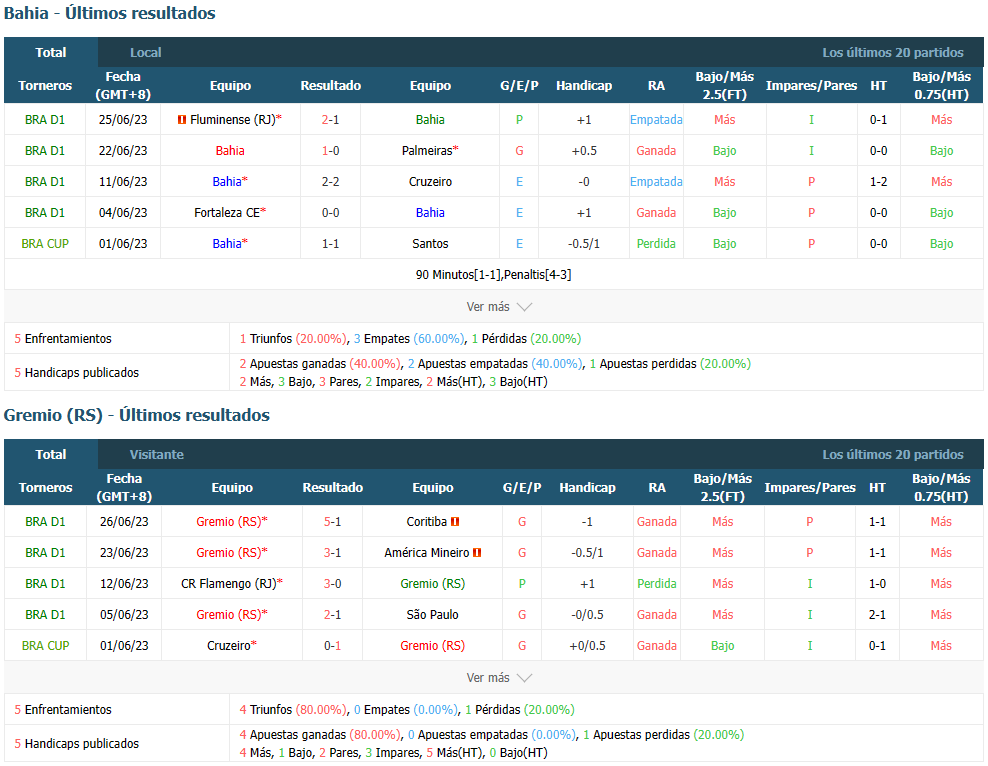Click the date 25/06/23 in Bahia table
Screen dimensions: 988x766
tap(123, 120)
